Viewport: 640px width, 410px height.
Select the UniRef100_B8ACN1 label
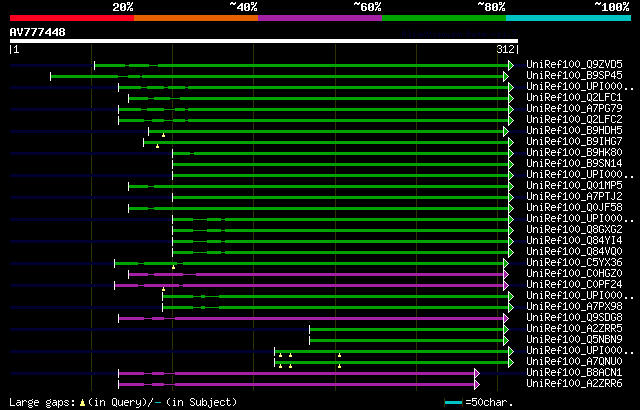pos(574,373)
